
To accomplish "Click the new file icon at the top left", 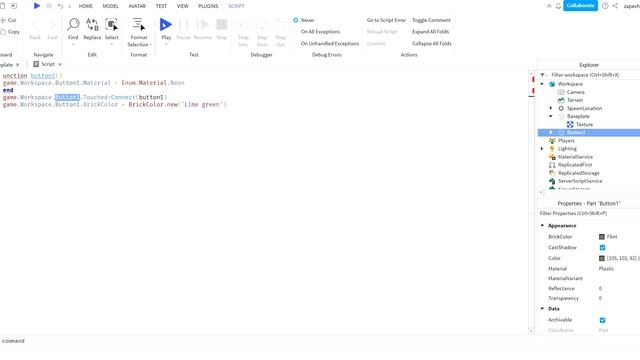I will tap(2, 6).
